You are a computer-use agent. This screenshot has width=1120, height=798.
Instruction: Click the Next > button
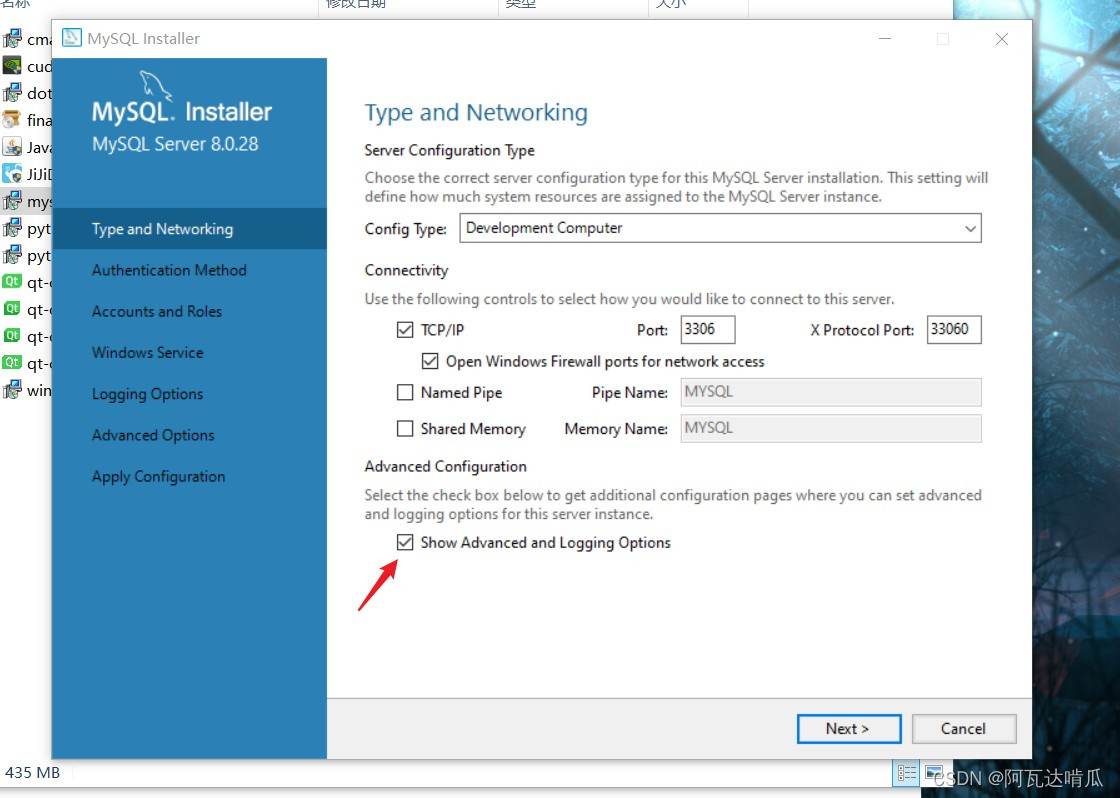(849, 729)
